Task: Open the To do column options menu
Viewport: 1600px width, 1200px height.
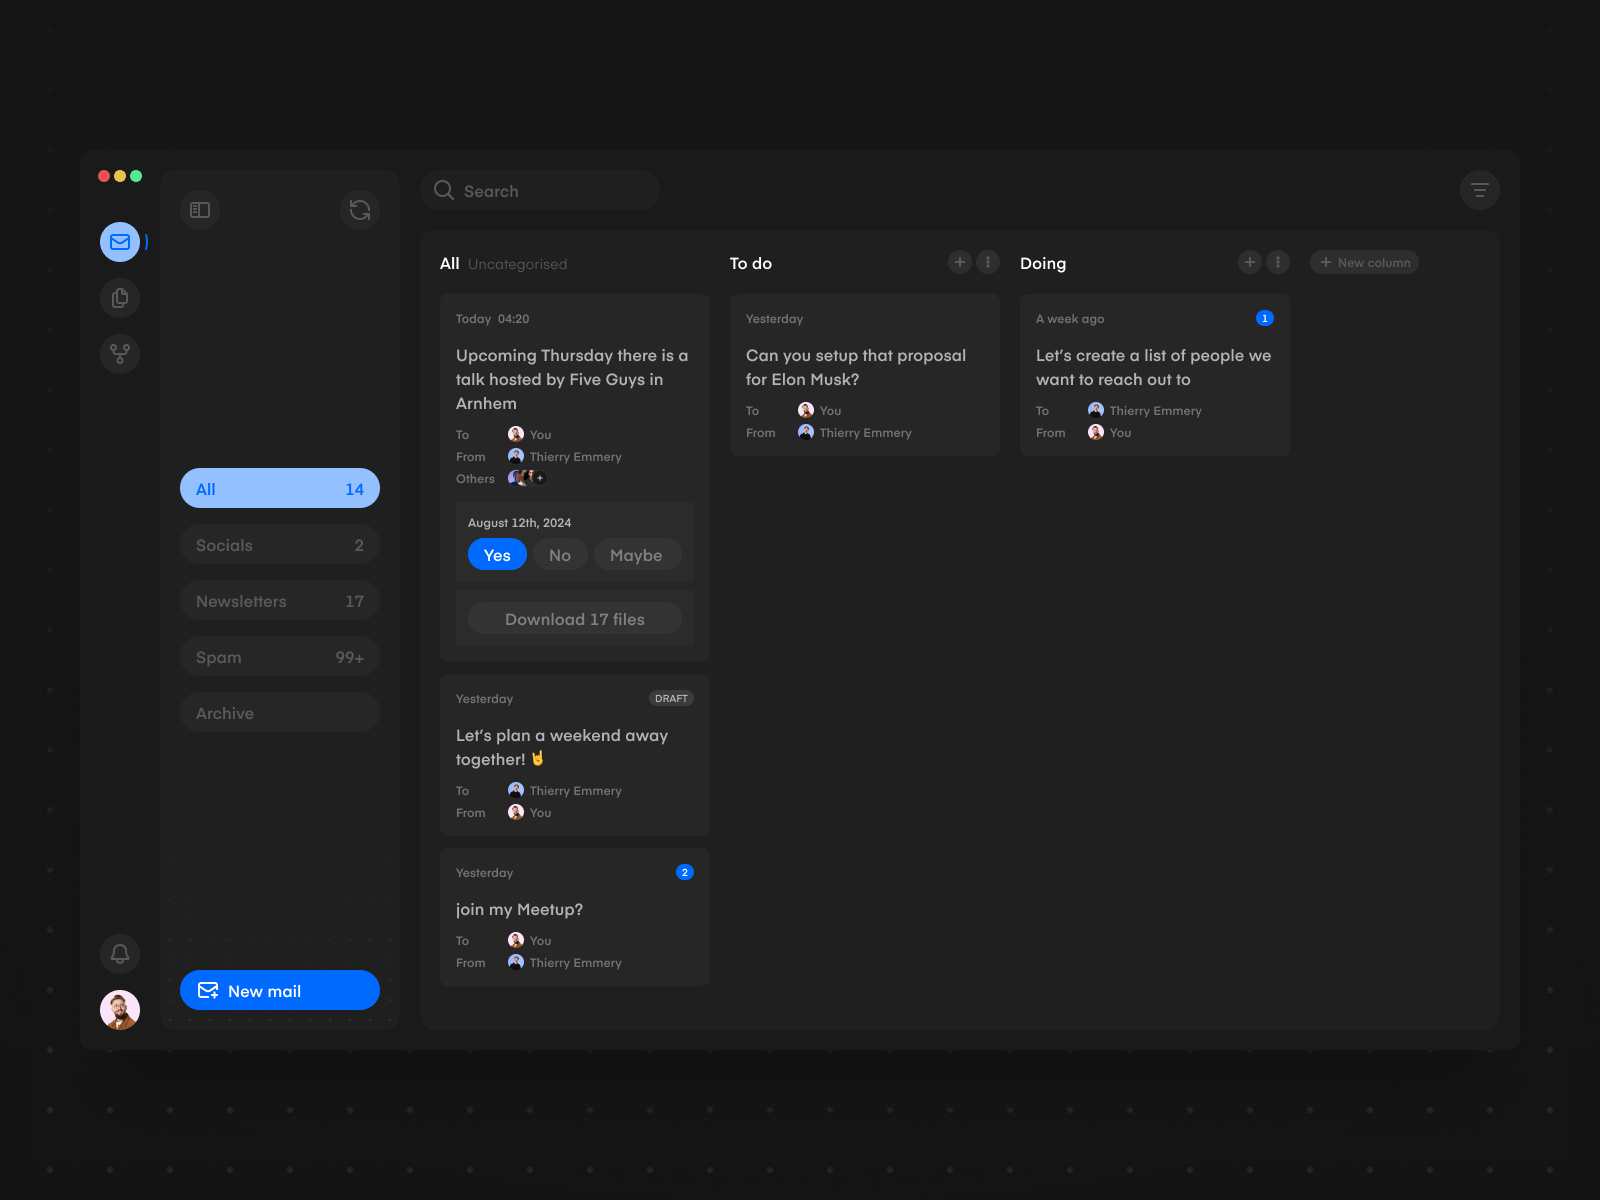Action: coord(987,261)
